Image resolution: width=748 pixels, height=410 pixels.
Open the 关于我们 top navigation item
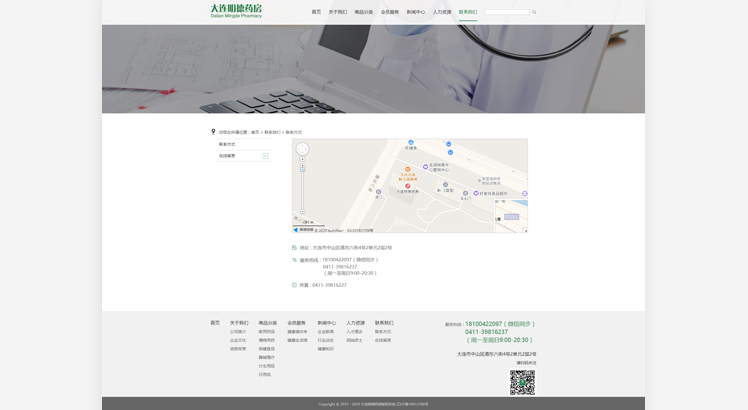coord(338,12)
